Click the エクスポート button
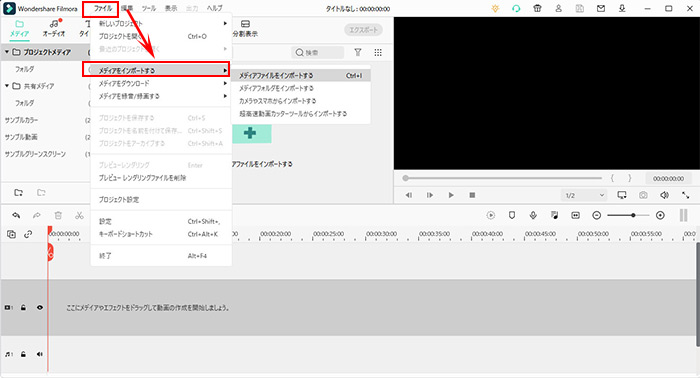This screenshot has height=378, width=700. coord(363,30)
